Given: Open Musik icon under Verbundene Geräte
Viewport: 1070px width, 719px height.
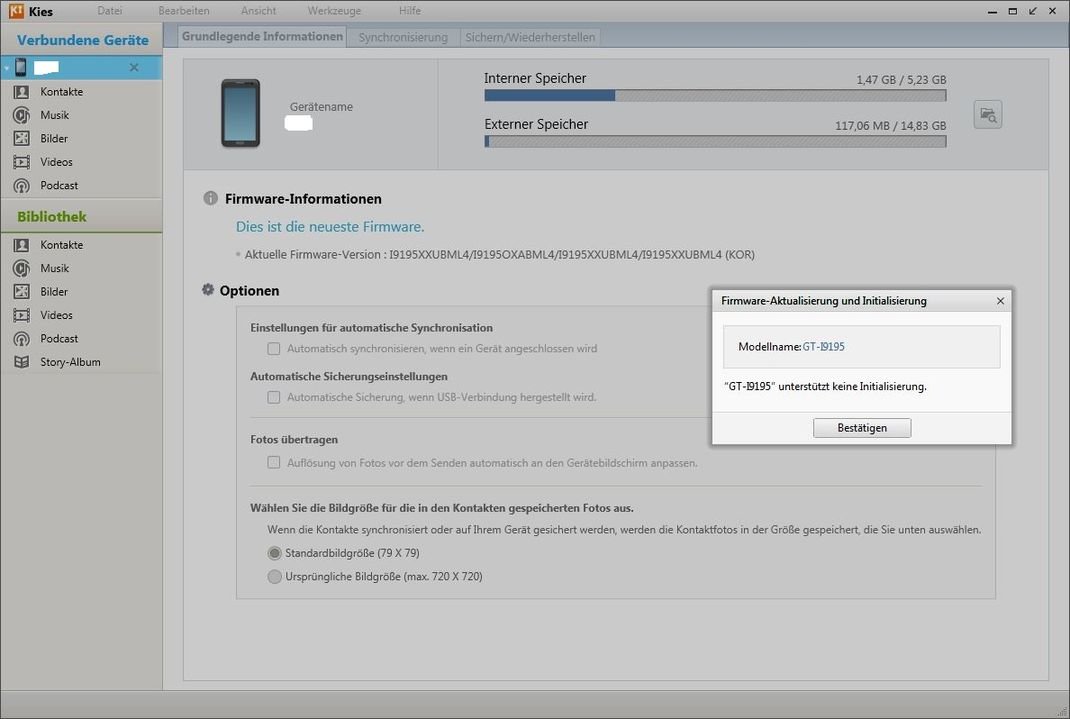Looking at the screenshot, I should tap(22, 115).
